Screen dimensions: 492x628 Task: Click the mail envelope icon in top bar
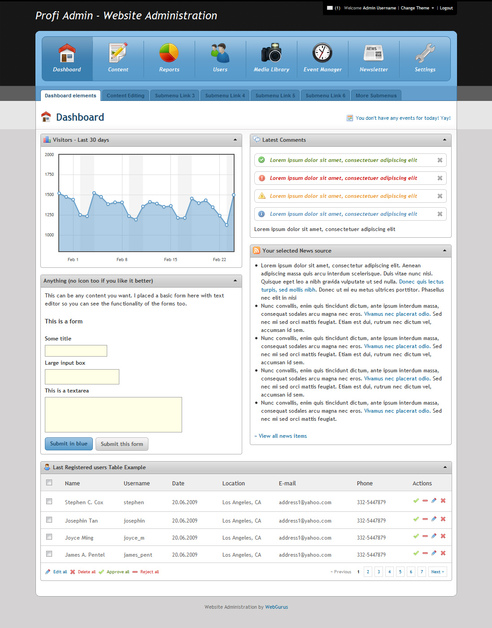330,8
